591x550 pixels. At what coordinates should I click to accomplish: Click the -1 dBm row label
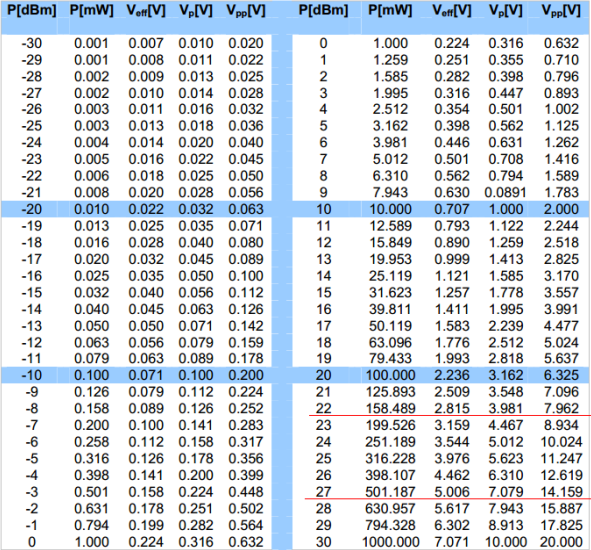[32, 525]
